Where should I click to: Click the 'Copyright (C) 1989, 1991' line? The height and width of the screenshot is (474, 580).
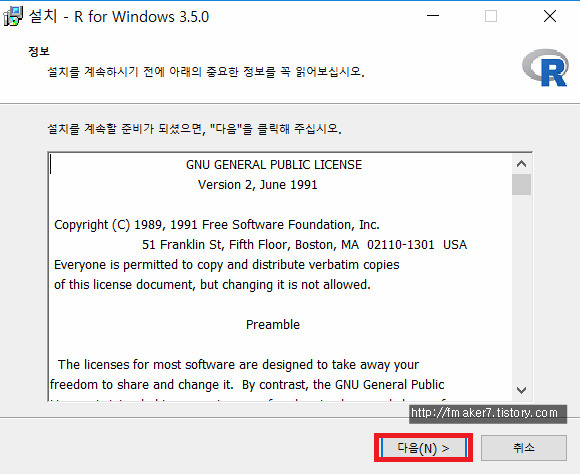pyautogui.click(x=217, y=225)
